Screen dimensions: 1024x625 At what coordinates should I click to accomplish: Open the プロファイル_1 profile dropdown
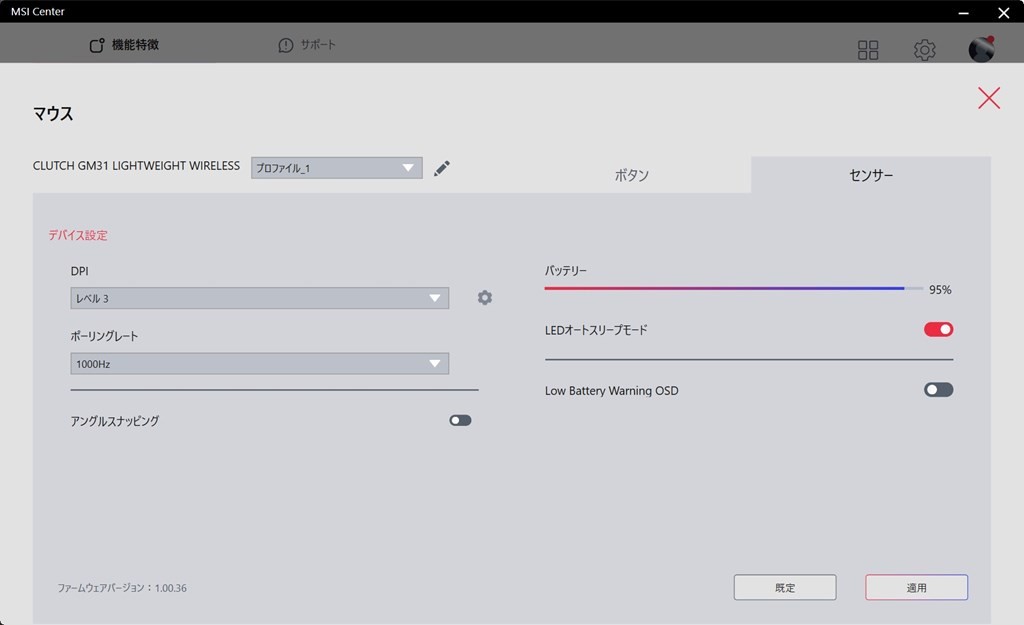(336, 168)
